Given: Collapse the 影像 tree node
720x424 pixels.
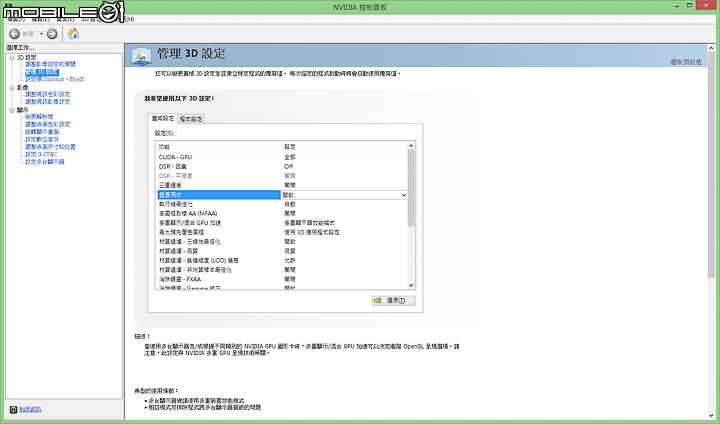Looking at the screenshot, I should (12, 87).
